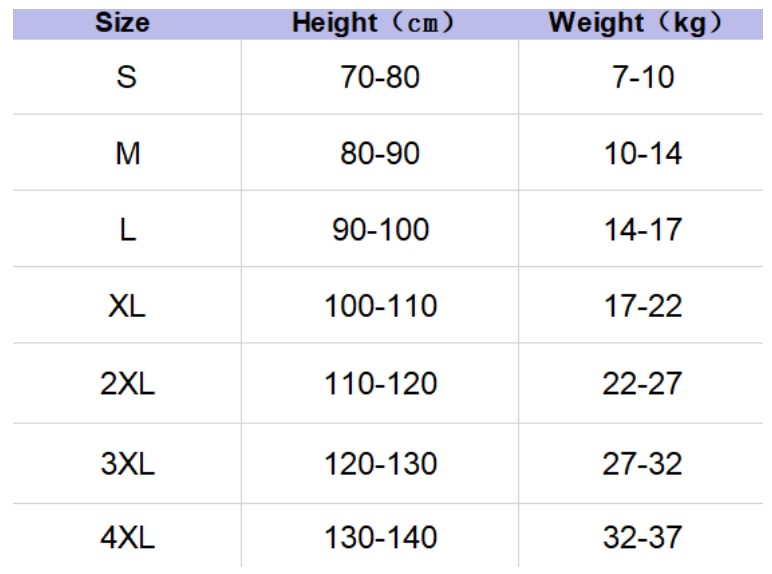Click the 130-140 height cell
Image resolution: width=772 pixels, height=574 pixels.
tap(380, 538)
